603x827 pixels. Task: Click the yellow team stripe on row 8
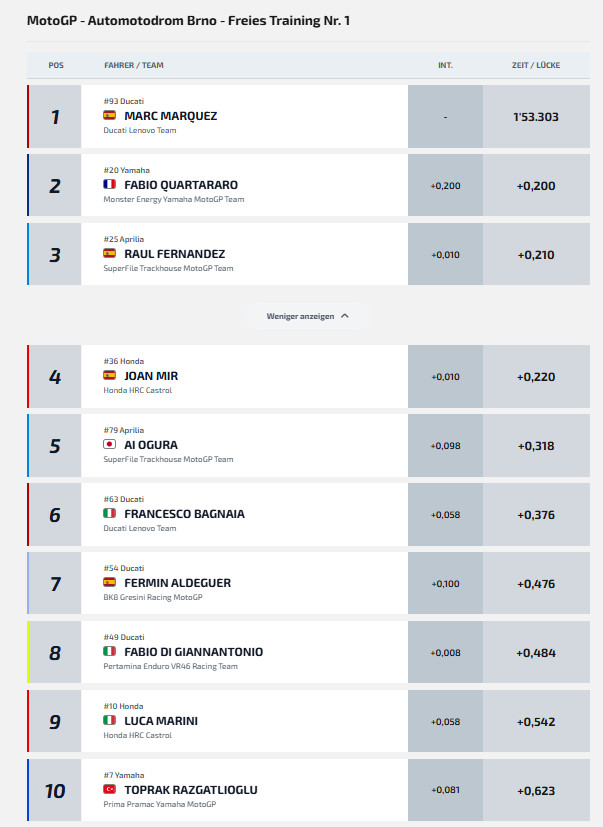click(28, 652)
